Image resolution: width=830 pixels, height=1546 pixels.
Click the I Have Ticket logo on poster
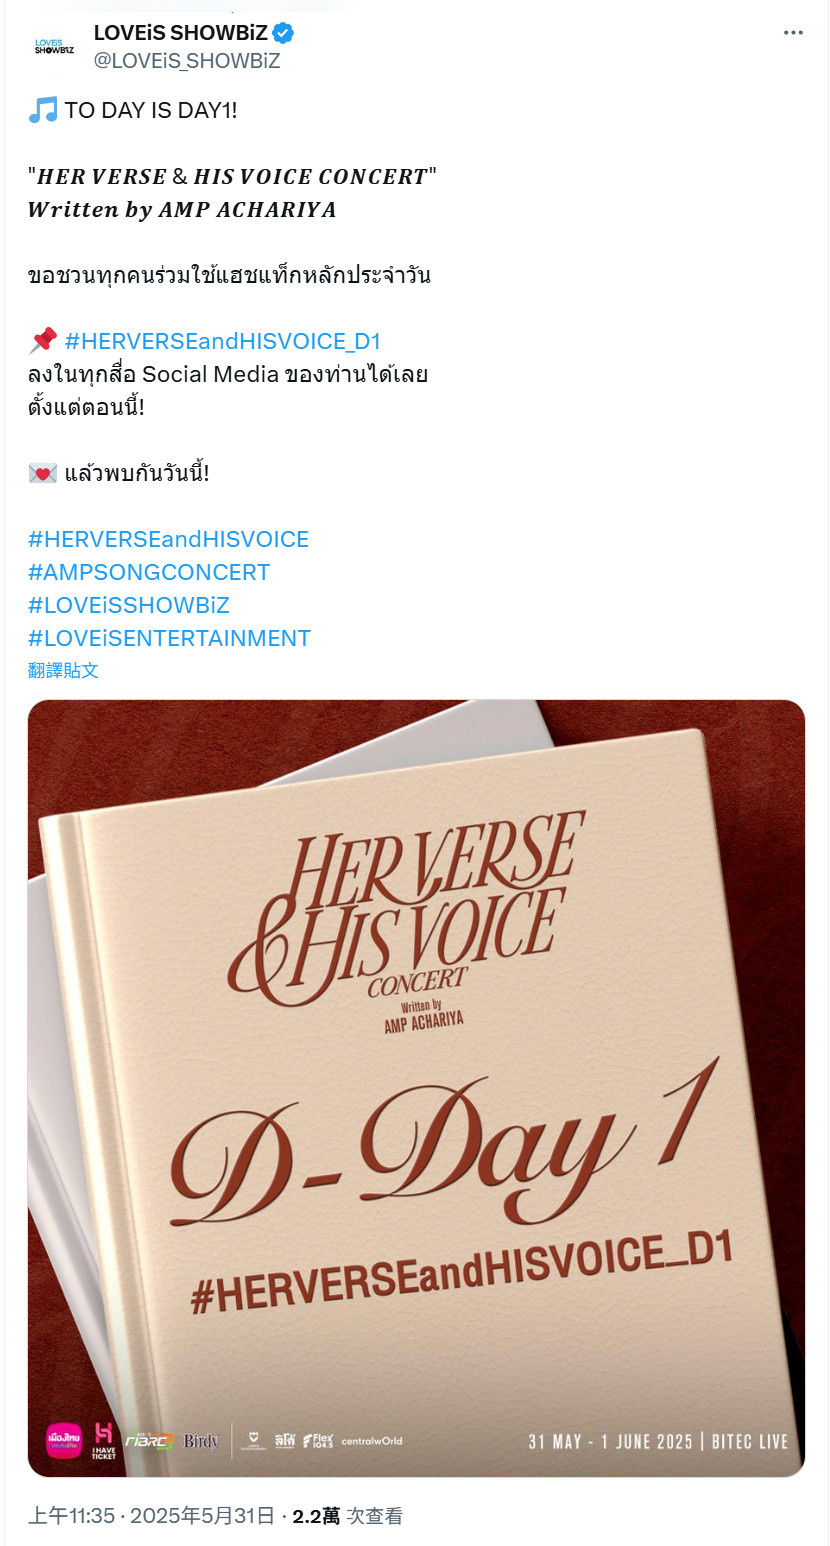point(104,1441)
